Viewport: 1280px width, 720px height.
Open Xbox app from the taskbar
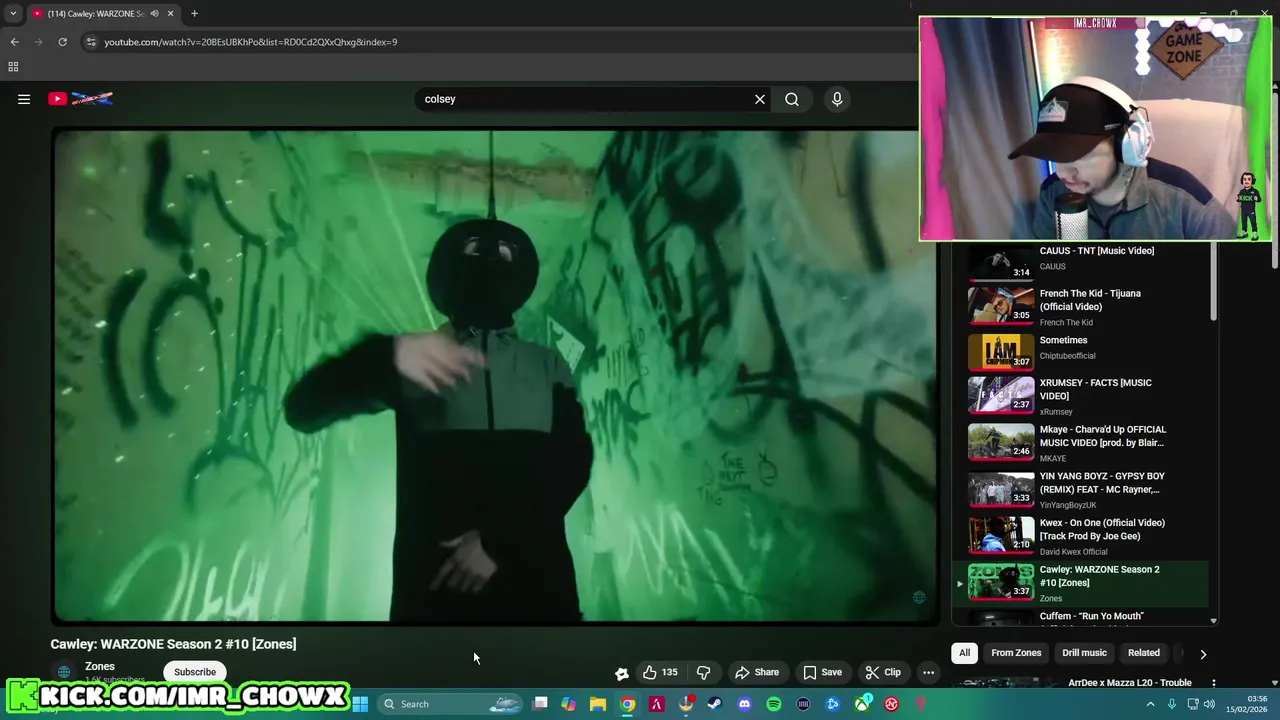[x=862, y=704]
